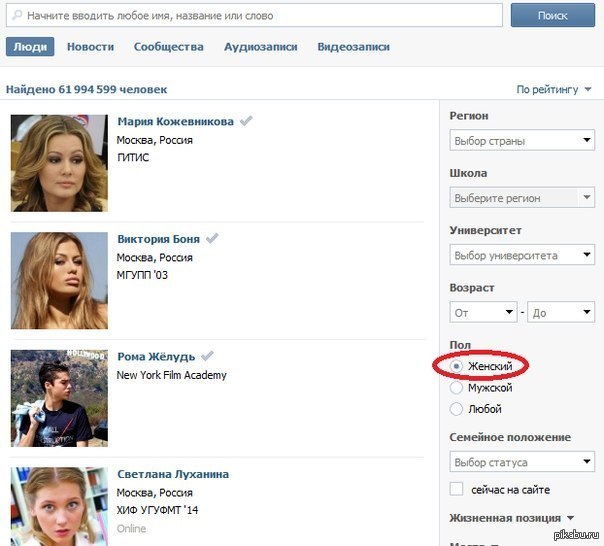Click the verified checkmark beside Рома Жёлудь
The width and height of the screenshot is (604, 546).
pos(206,356)
